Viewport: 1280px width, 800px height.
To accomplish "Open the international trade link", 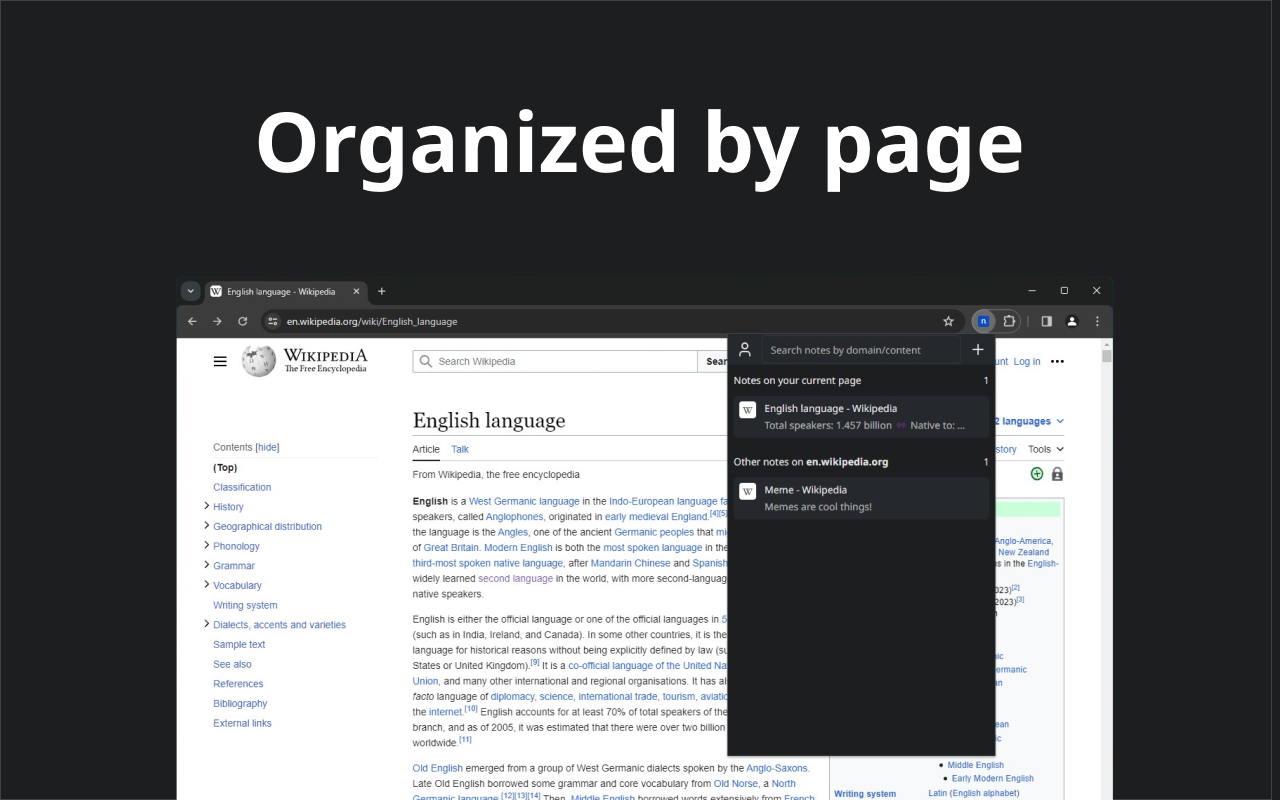I will click(x=618, y=696).
